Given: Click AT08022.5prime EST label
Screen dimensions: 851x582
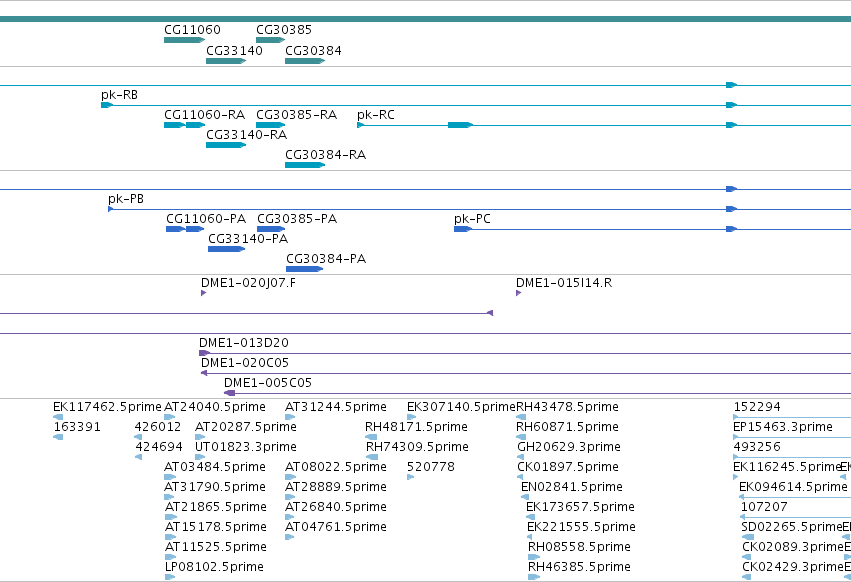Looking at the screenshot, I should click(336, 467).
